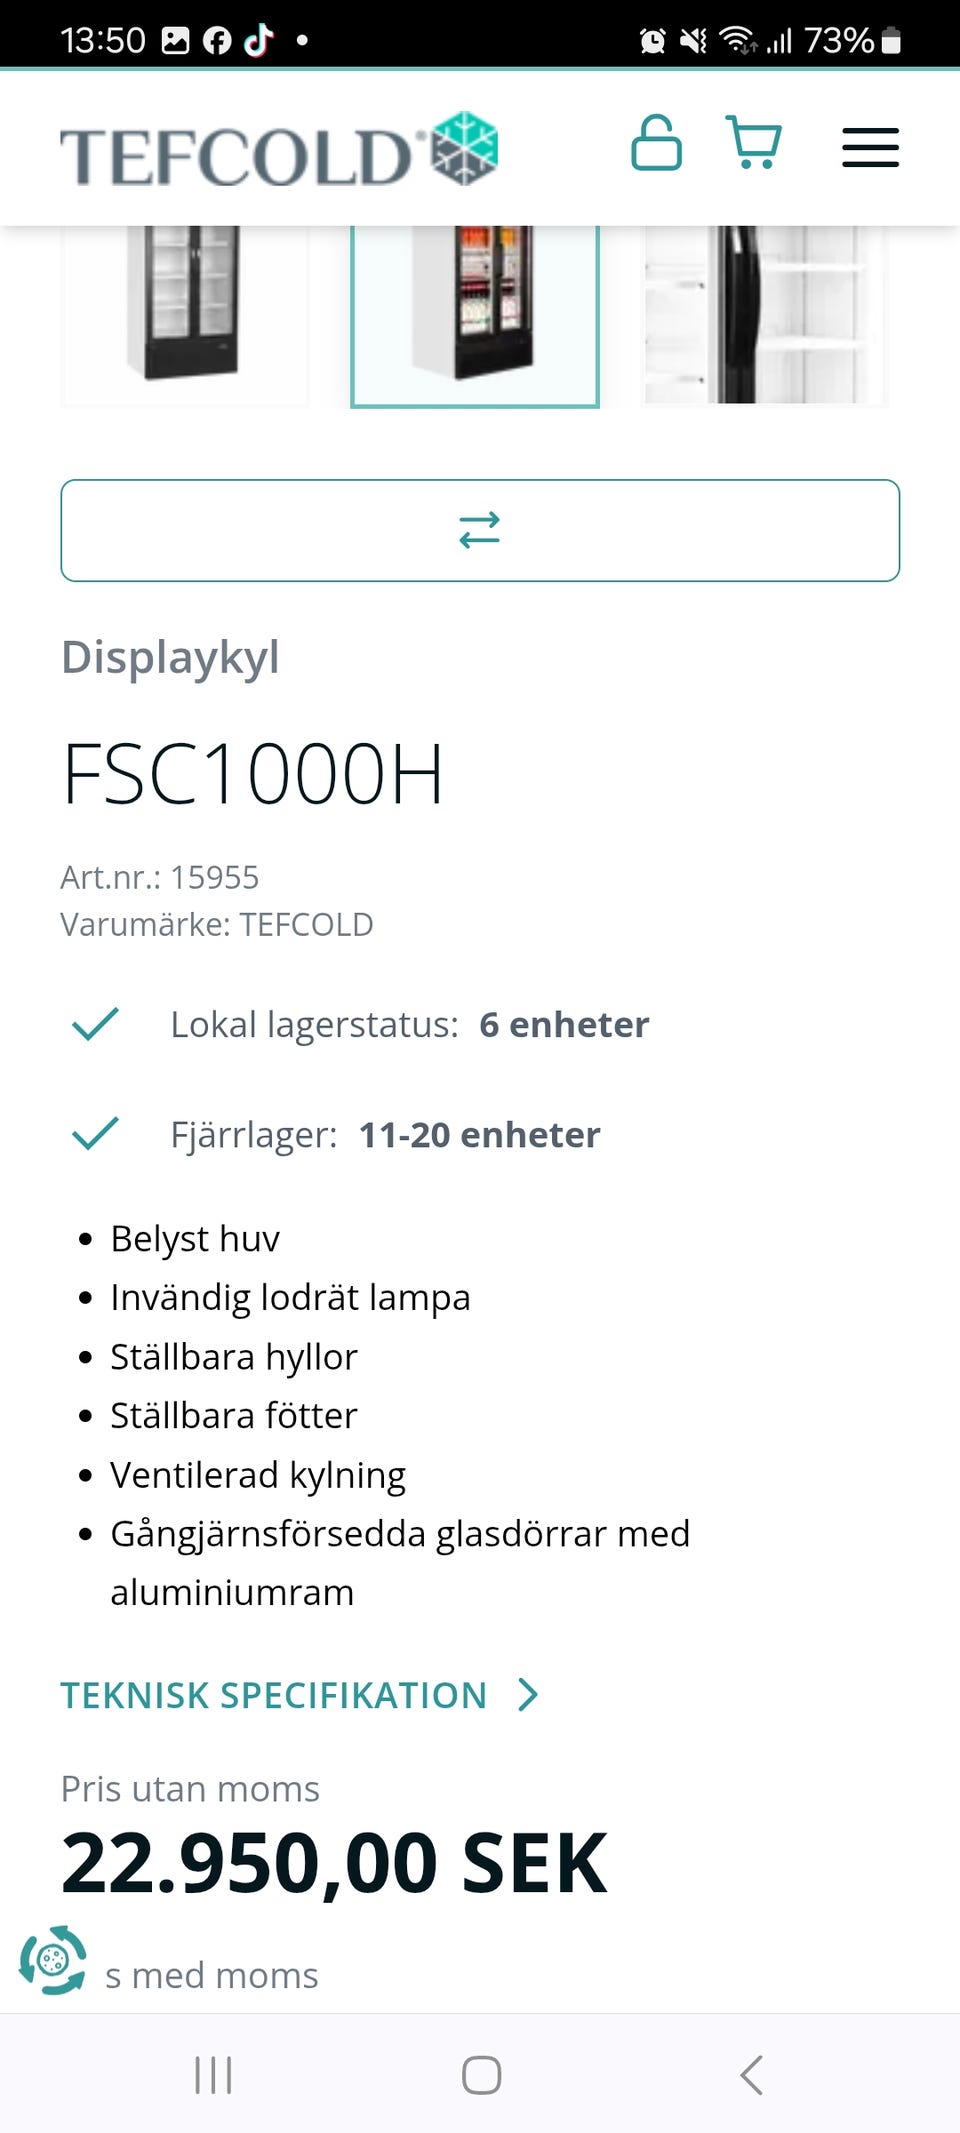The height and width of the screenshot is (2133, 960).
Task: Click the compare products arrows button
Action: point(480,530)
